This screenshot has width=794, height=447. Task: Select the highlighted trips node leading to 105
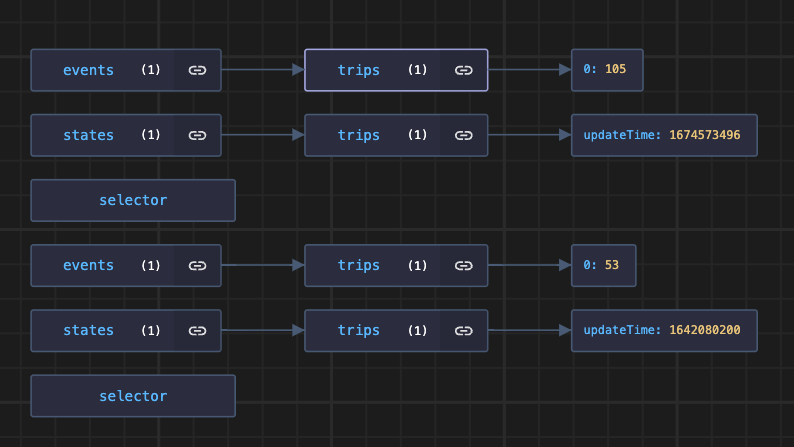tap(359, 70)
